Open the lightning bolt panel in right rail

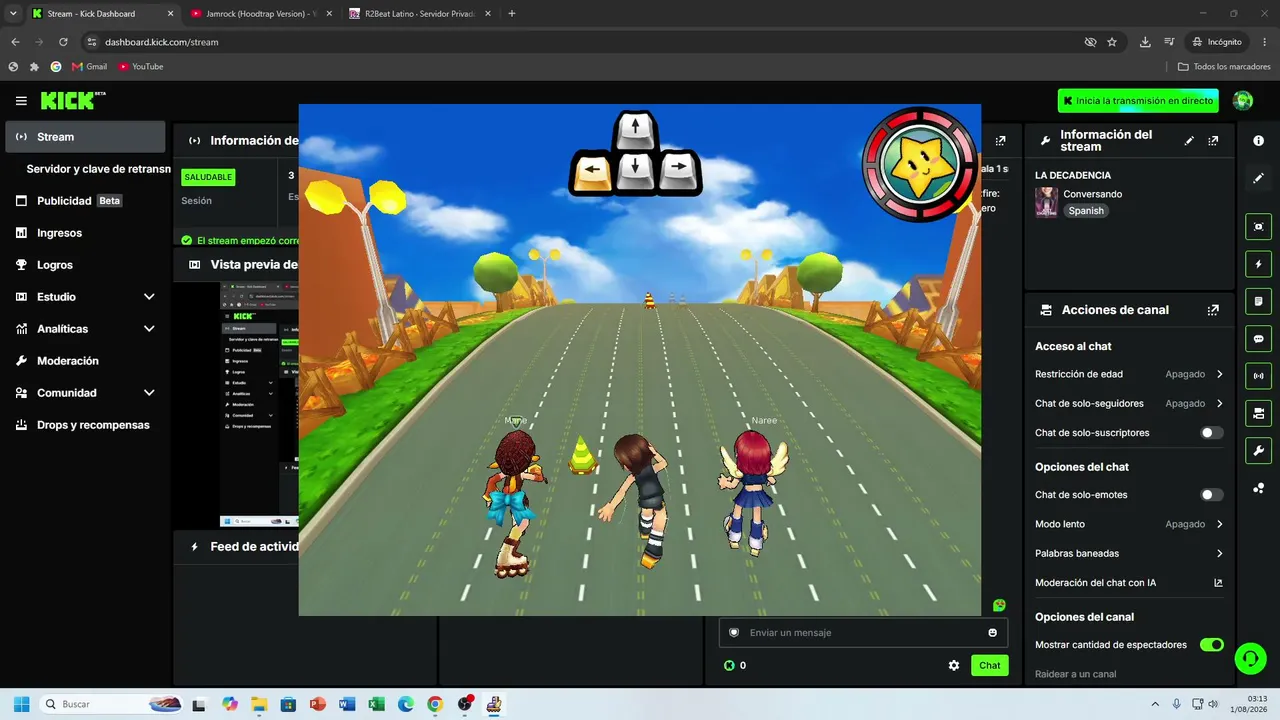coord(1258,264)
